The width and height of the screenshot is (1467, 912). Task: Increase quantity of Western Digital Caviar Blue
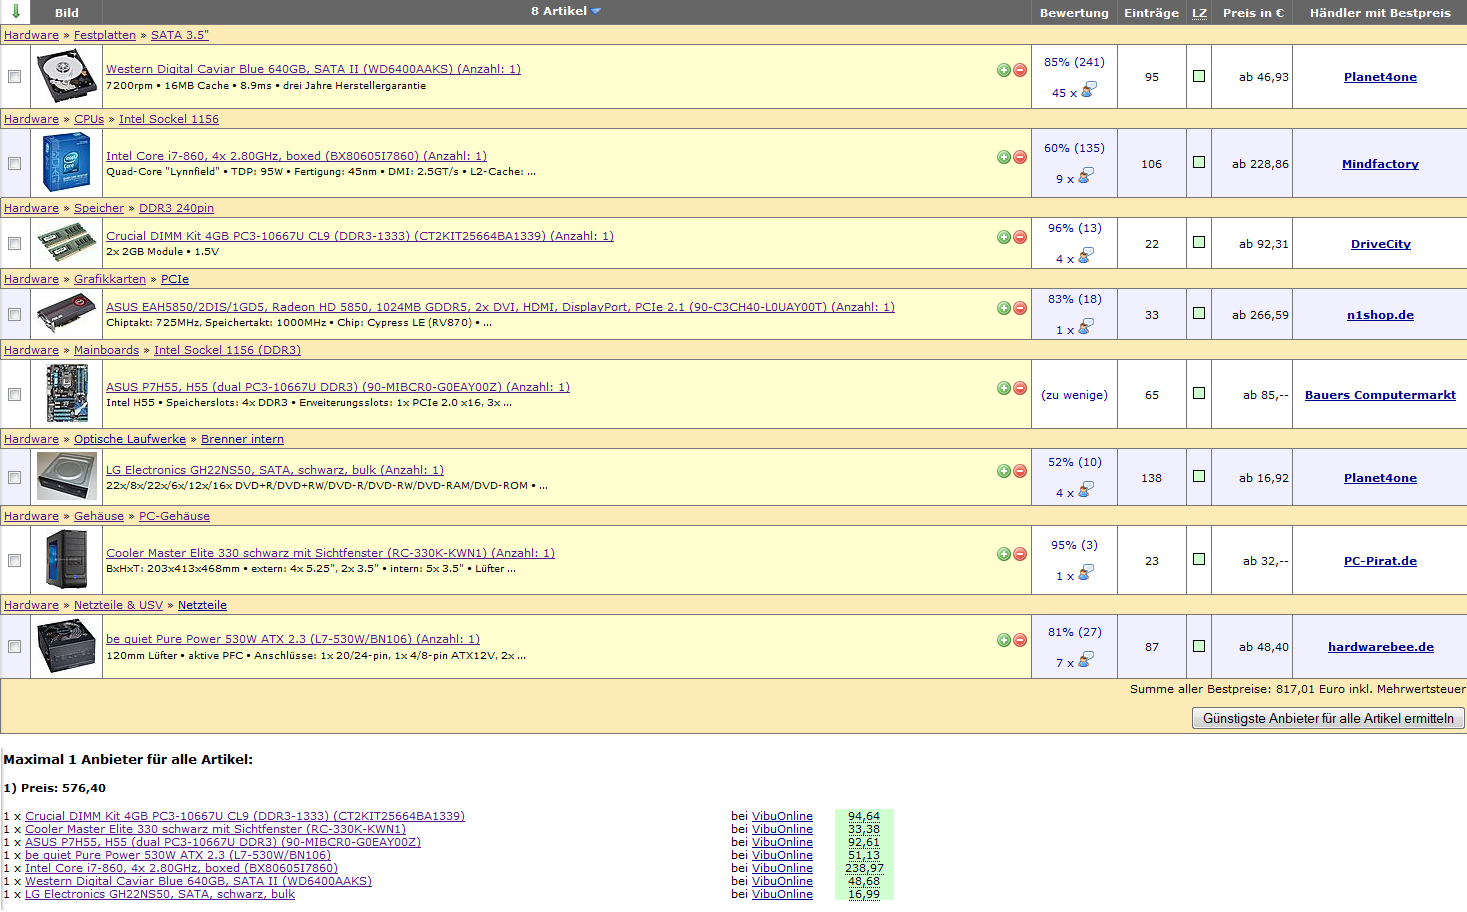pyautogui.click(x=1004, y=70)
